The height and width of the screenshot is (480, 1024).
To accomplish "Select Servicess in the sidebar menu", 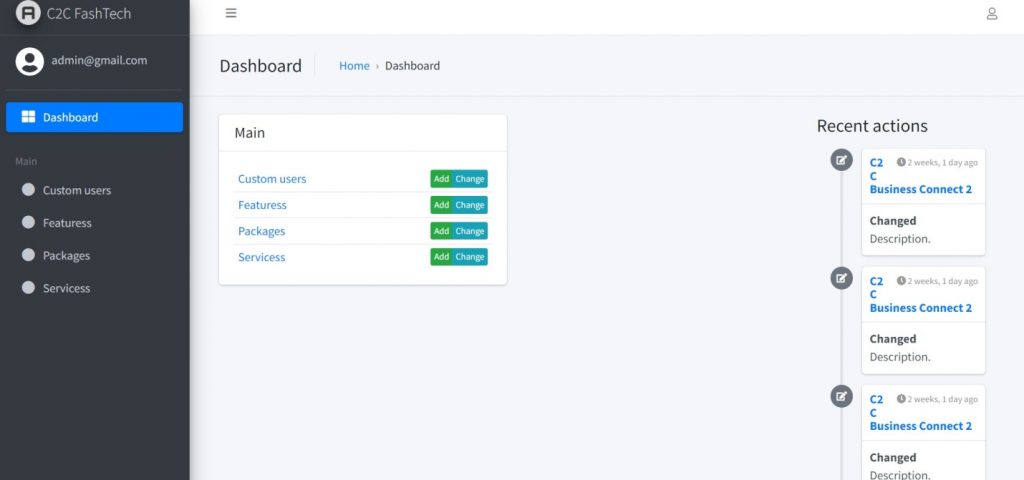I will (x=66, y=288).
